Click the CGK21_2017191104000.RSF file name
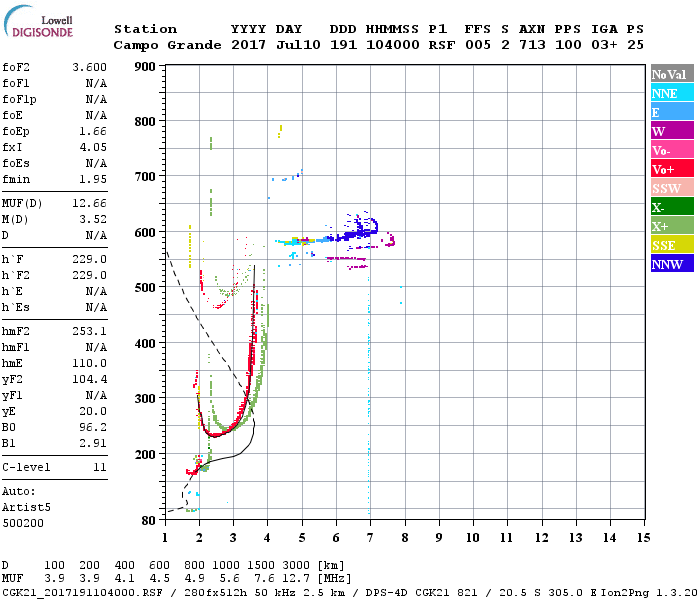 [82, 592]
